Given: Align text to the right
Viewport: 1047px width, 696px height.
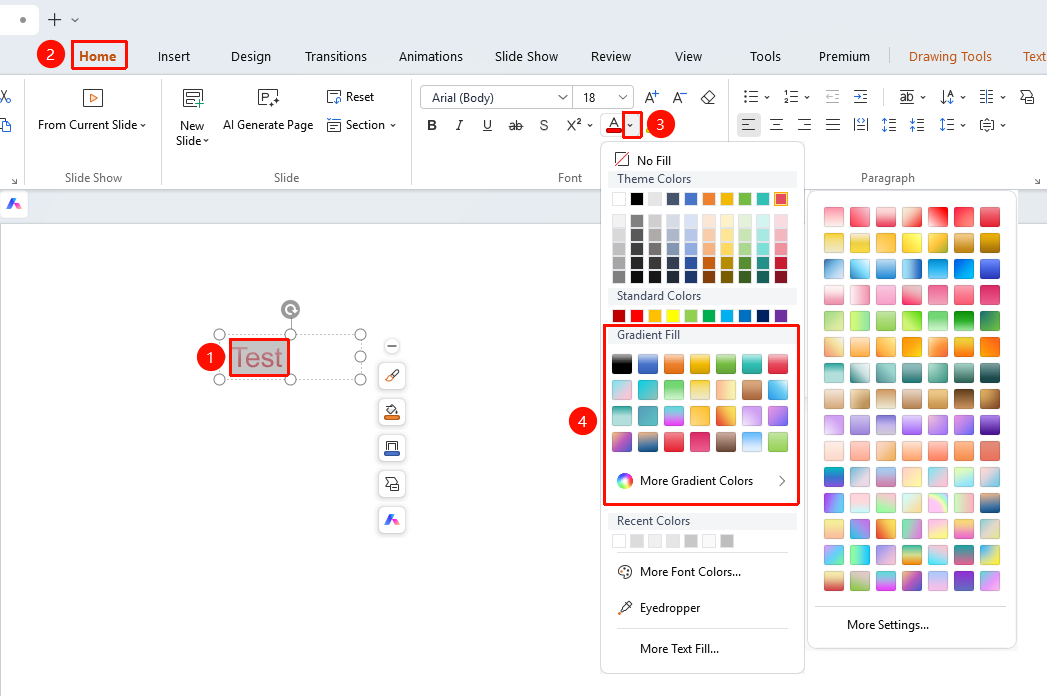Looking at the screenshot, I should pyautogui.click(x=805, y=125).
